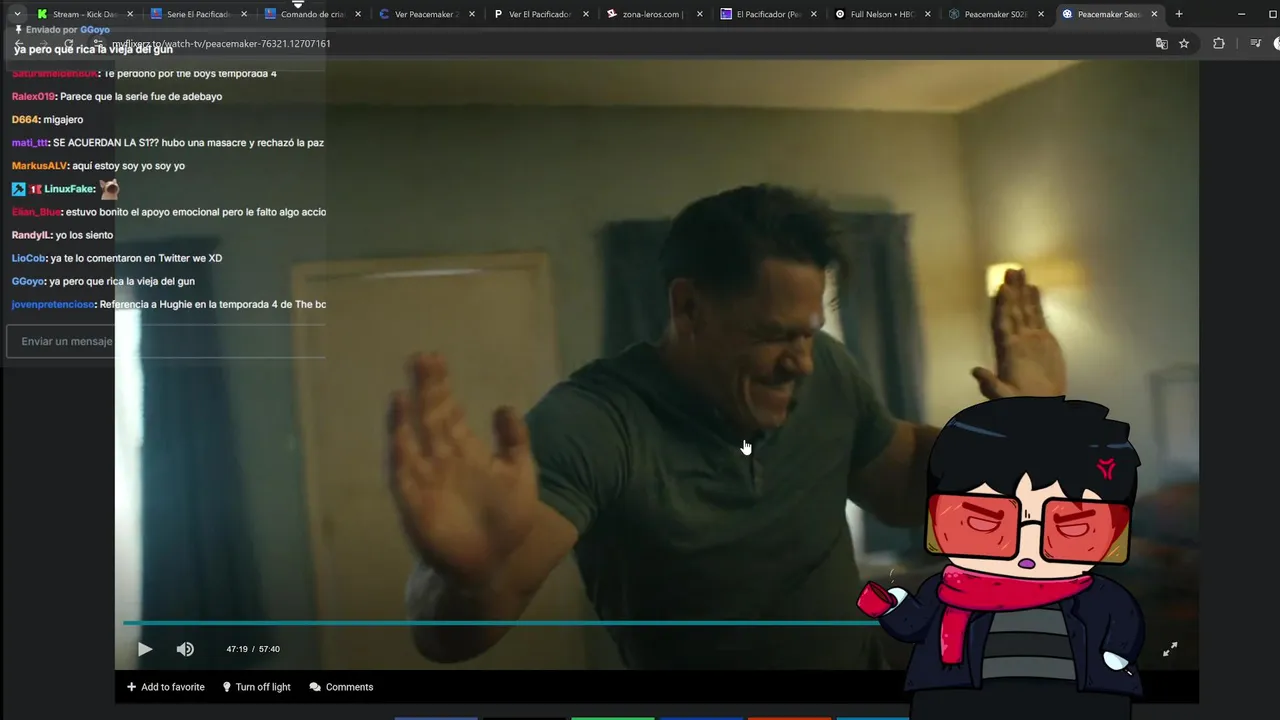Click username mati_ttt in chat
This screenshot has width=1280, height=720.
pyautogui.click(x=30, y=143)
